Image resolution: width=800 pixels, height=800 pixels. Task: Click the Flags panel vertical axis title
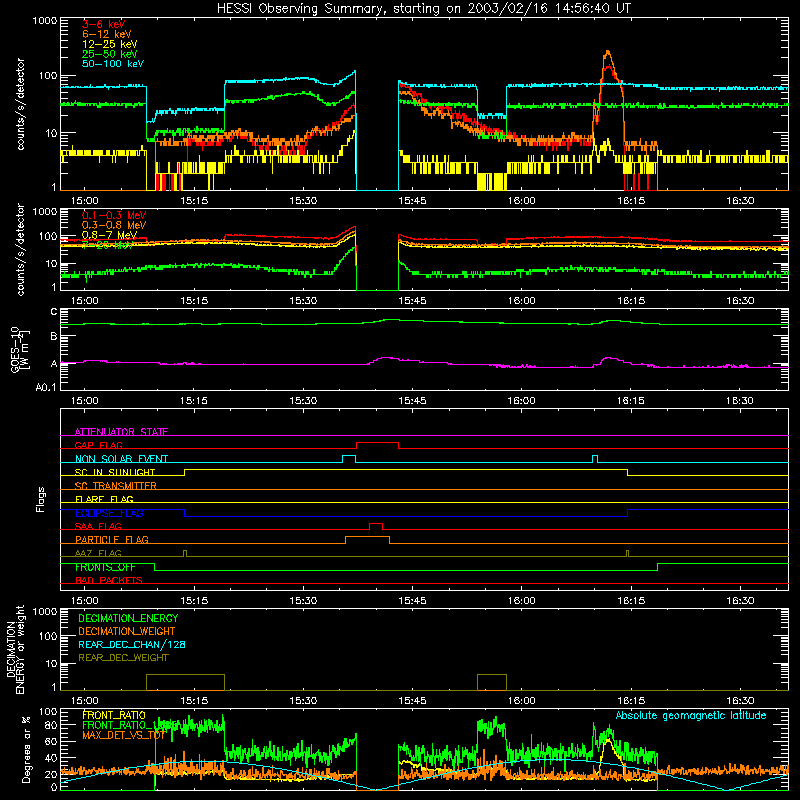pyautogui.click(x=41, y=499)
